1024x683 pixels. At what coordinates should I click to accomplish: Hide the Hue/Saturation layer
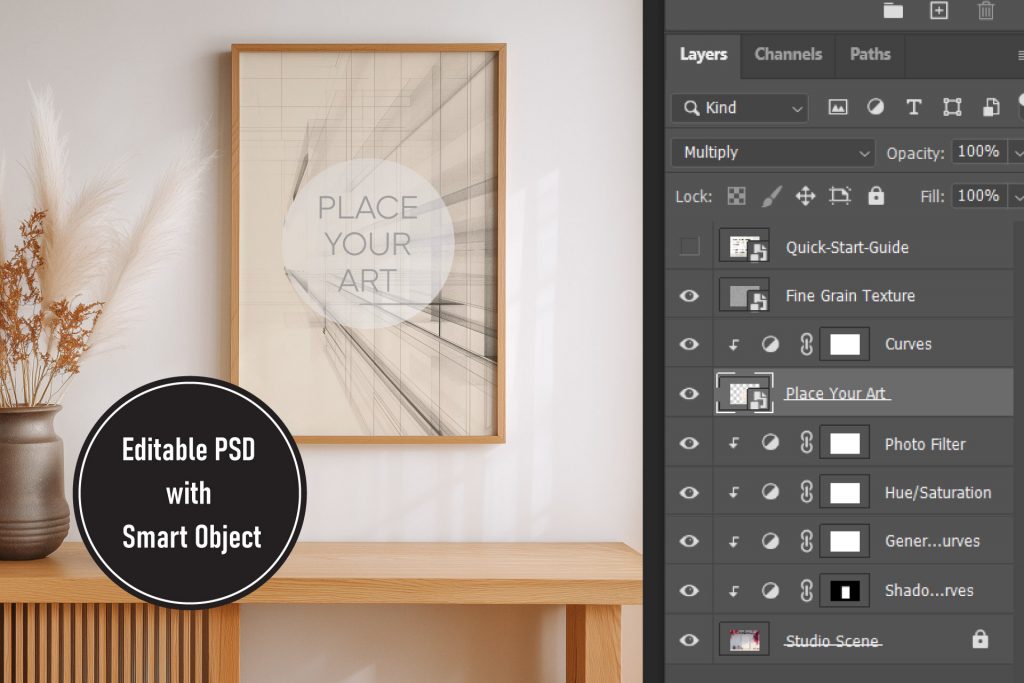pyautogui.click(x=689, y=492)
